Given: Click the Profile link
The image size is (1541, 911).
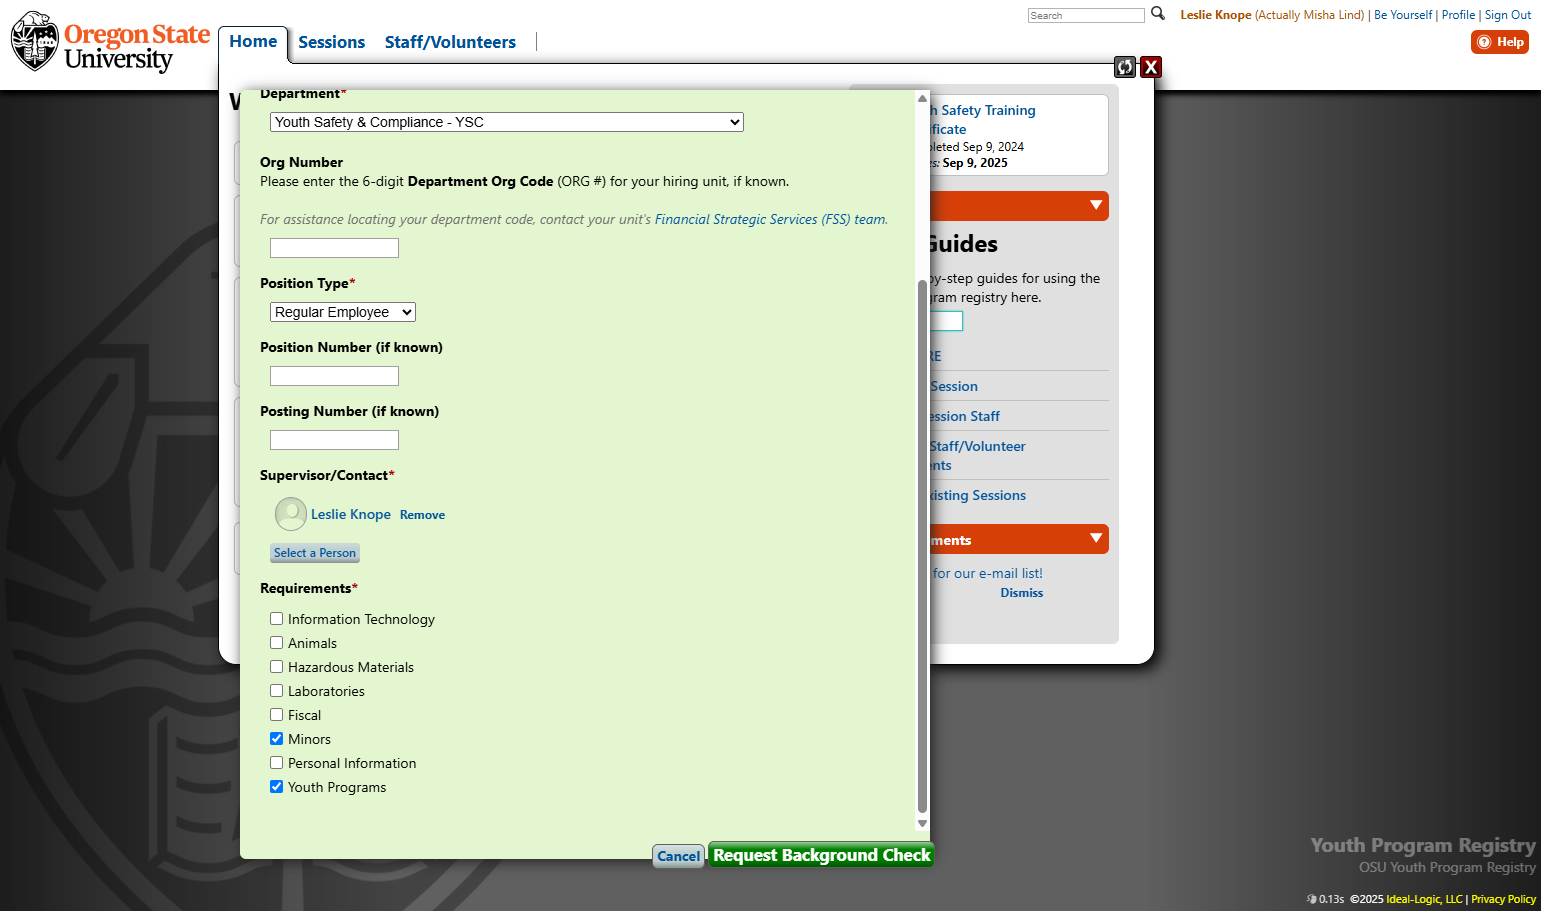Looking at the screenshot, I should click(1458, 15).
